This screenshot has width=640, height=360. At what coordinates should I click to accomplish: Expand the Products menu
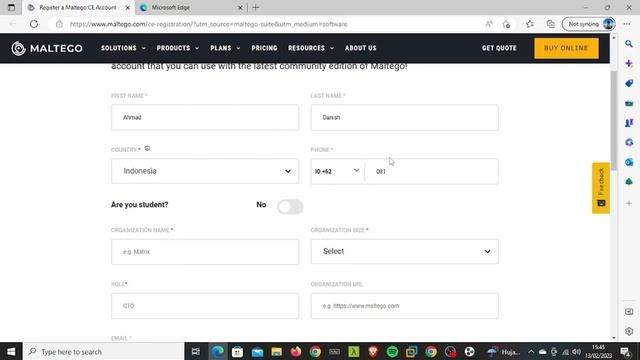tap(178, 48)
